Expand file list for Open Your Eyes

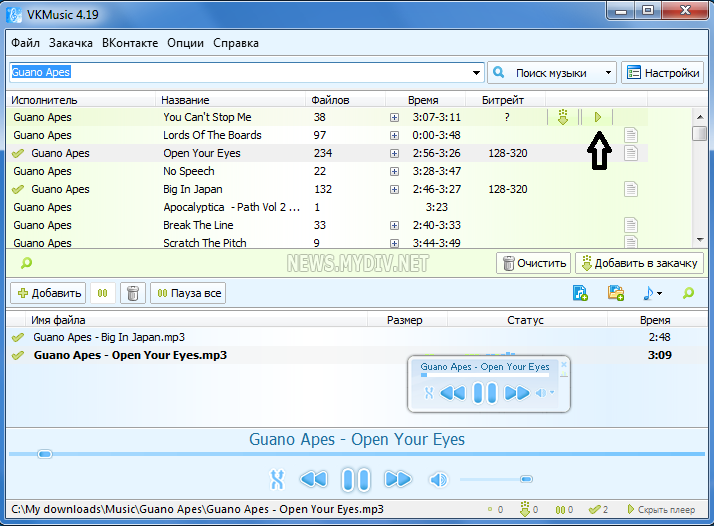click(x=394, y=153)
